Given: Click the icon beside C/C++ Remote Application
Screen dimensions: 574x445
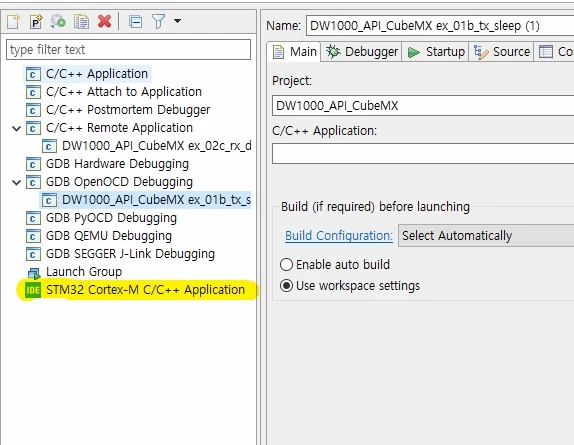Looking at the screenshot, I should click(33, 128).
